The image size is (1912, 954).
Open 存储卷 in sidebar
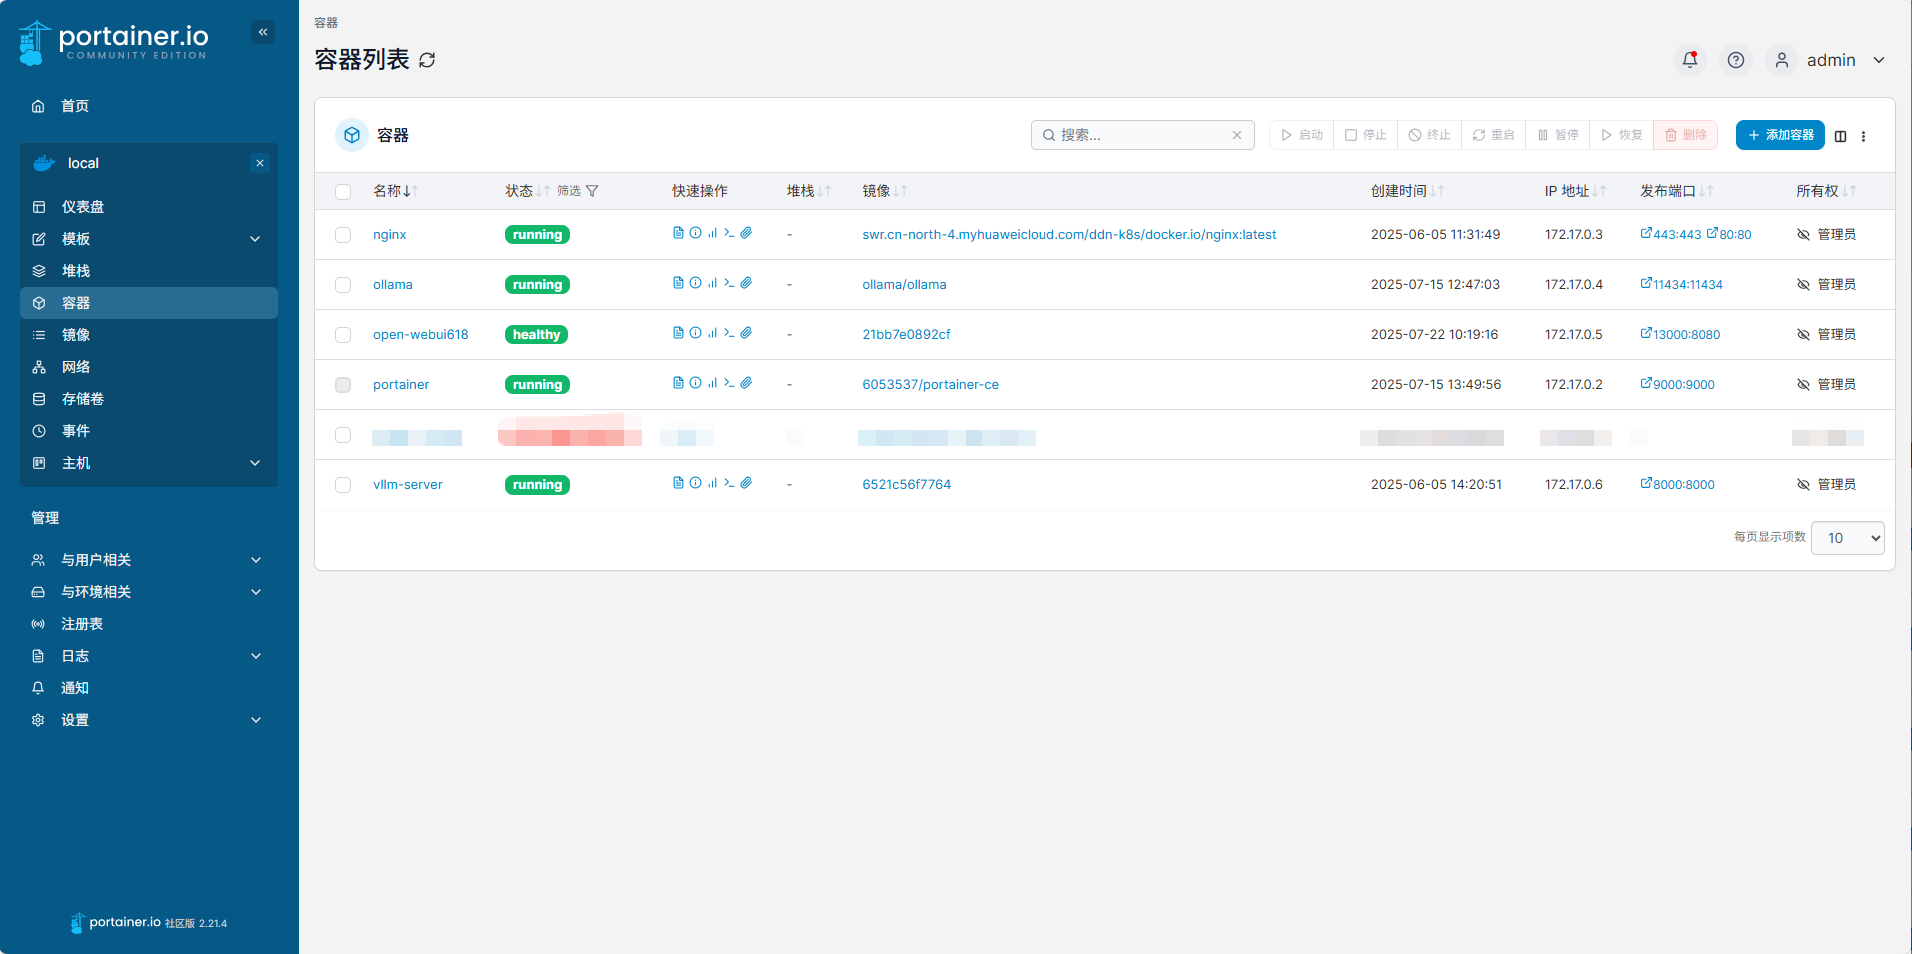[149, 399]
